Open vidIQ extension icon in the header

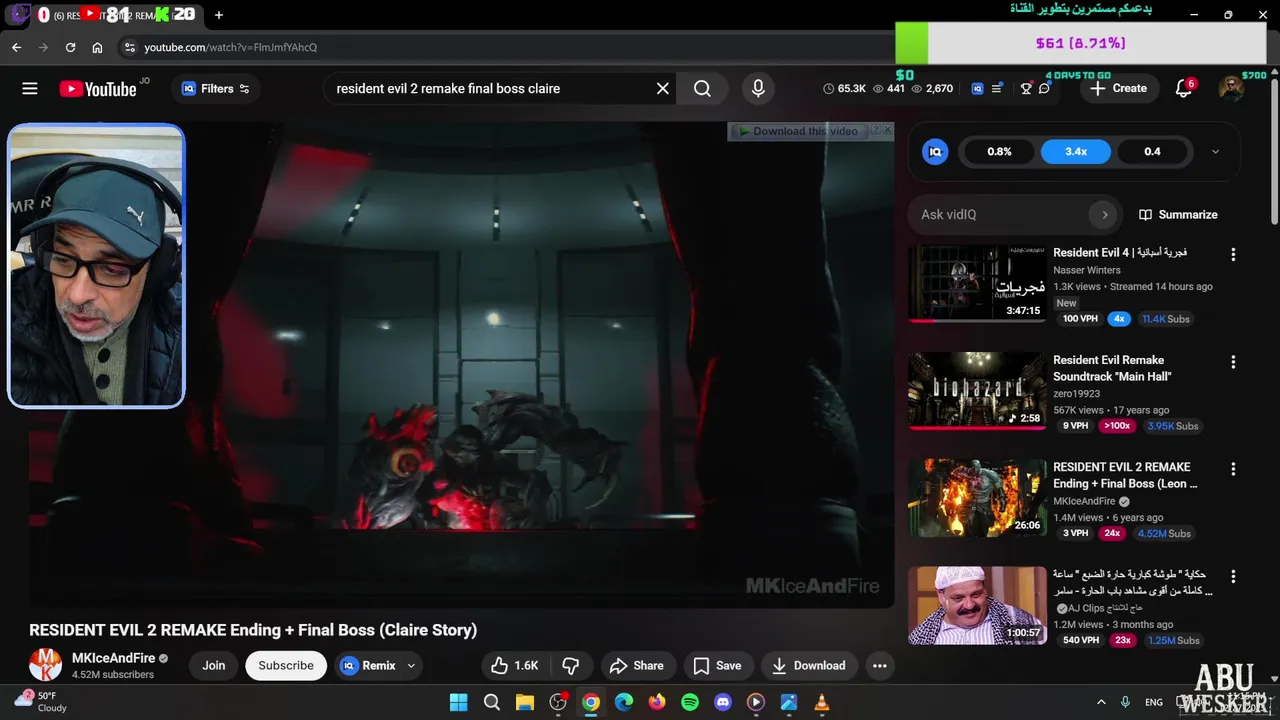(977, 89)
